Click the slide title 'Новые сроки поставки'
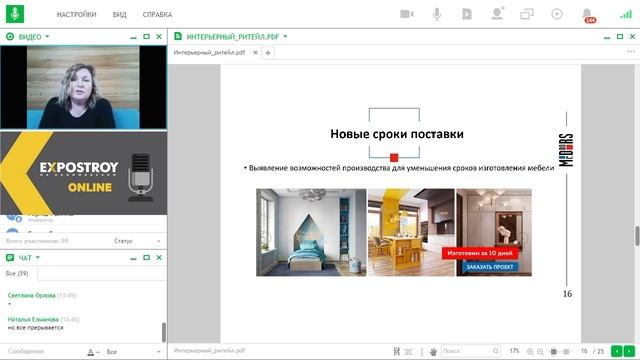640x360 pixels. [x=397, y=134]
